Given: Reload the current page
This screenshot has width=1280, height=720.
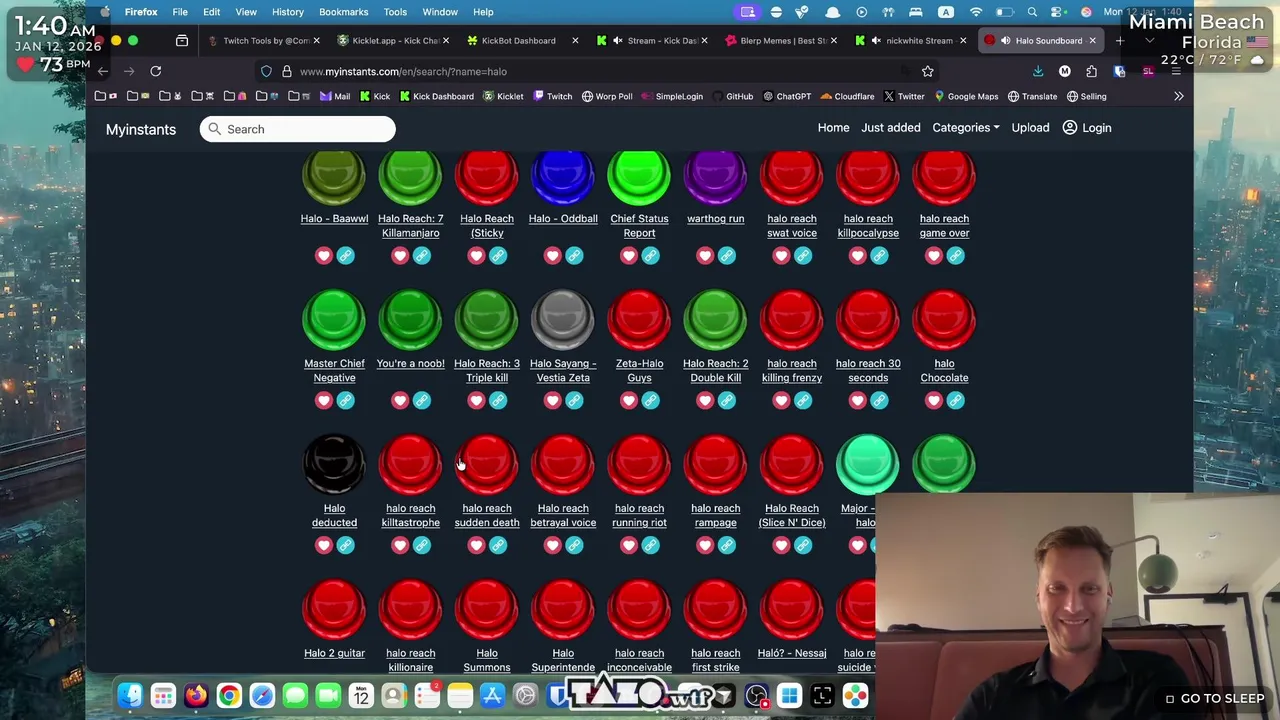Looking at the screenshot, I should click(x=156, y=71).
